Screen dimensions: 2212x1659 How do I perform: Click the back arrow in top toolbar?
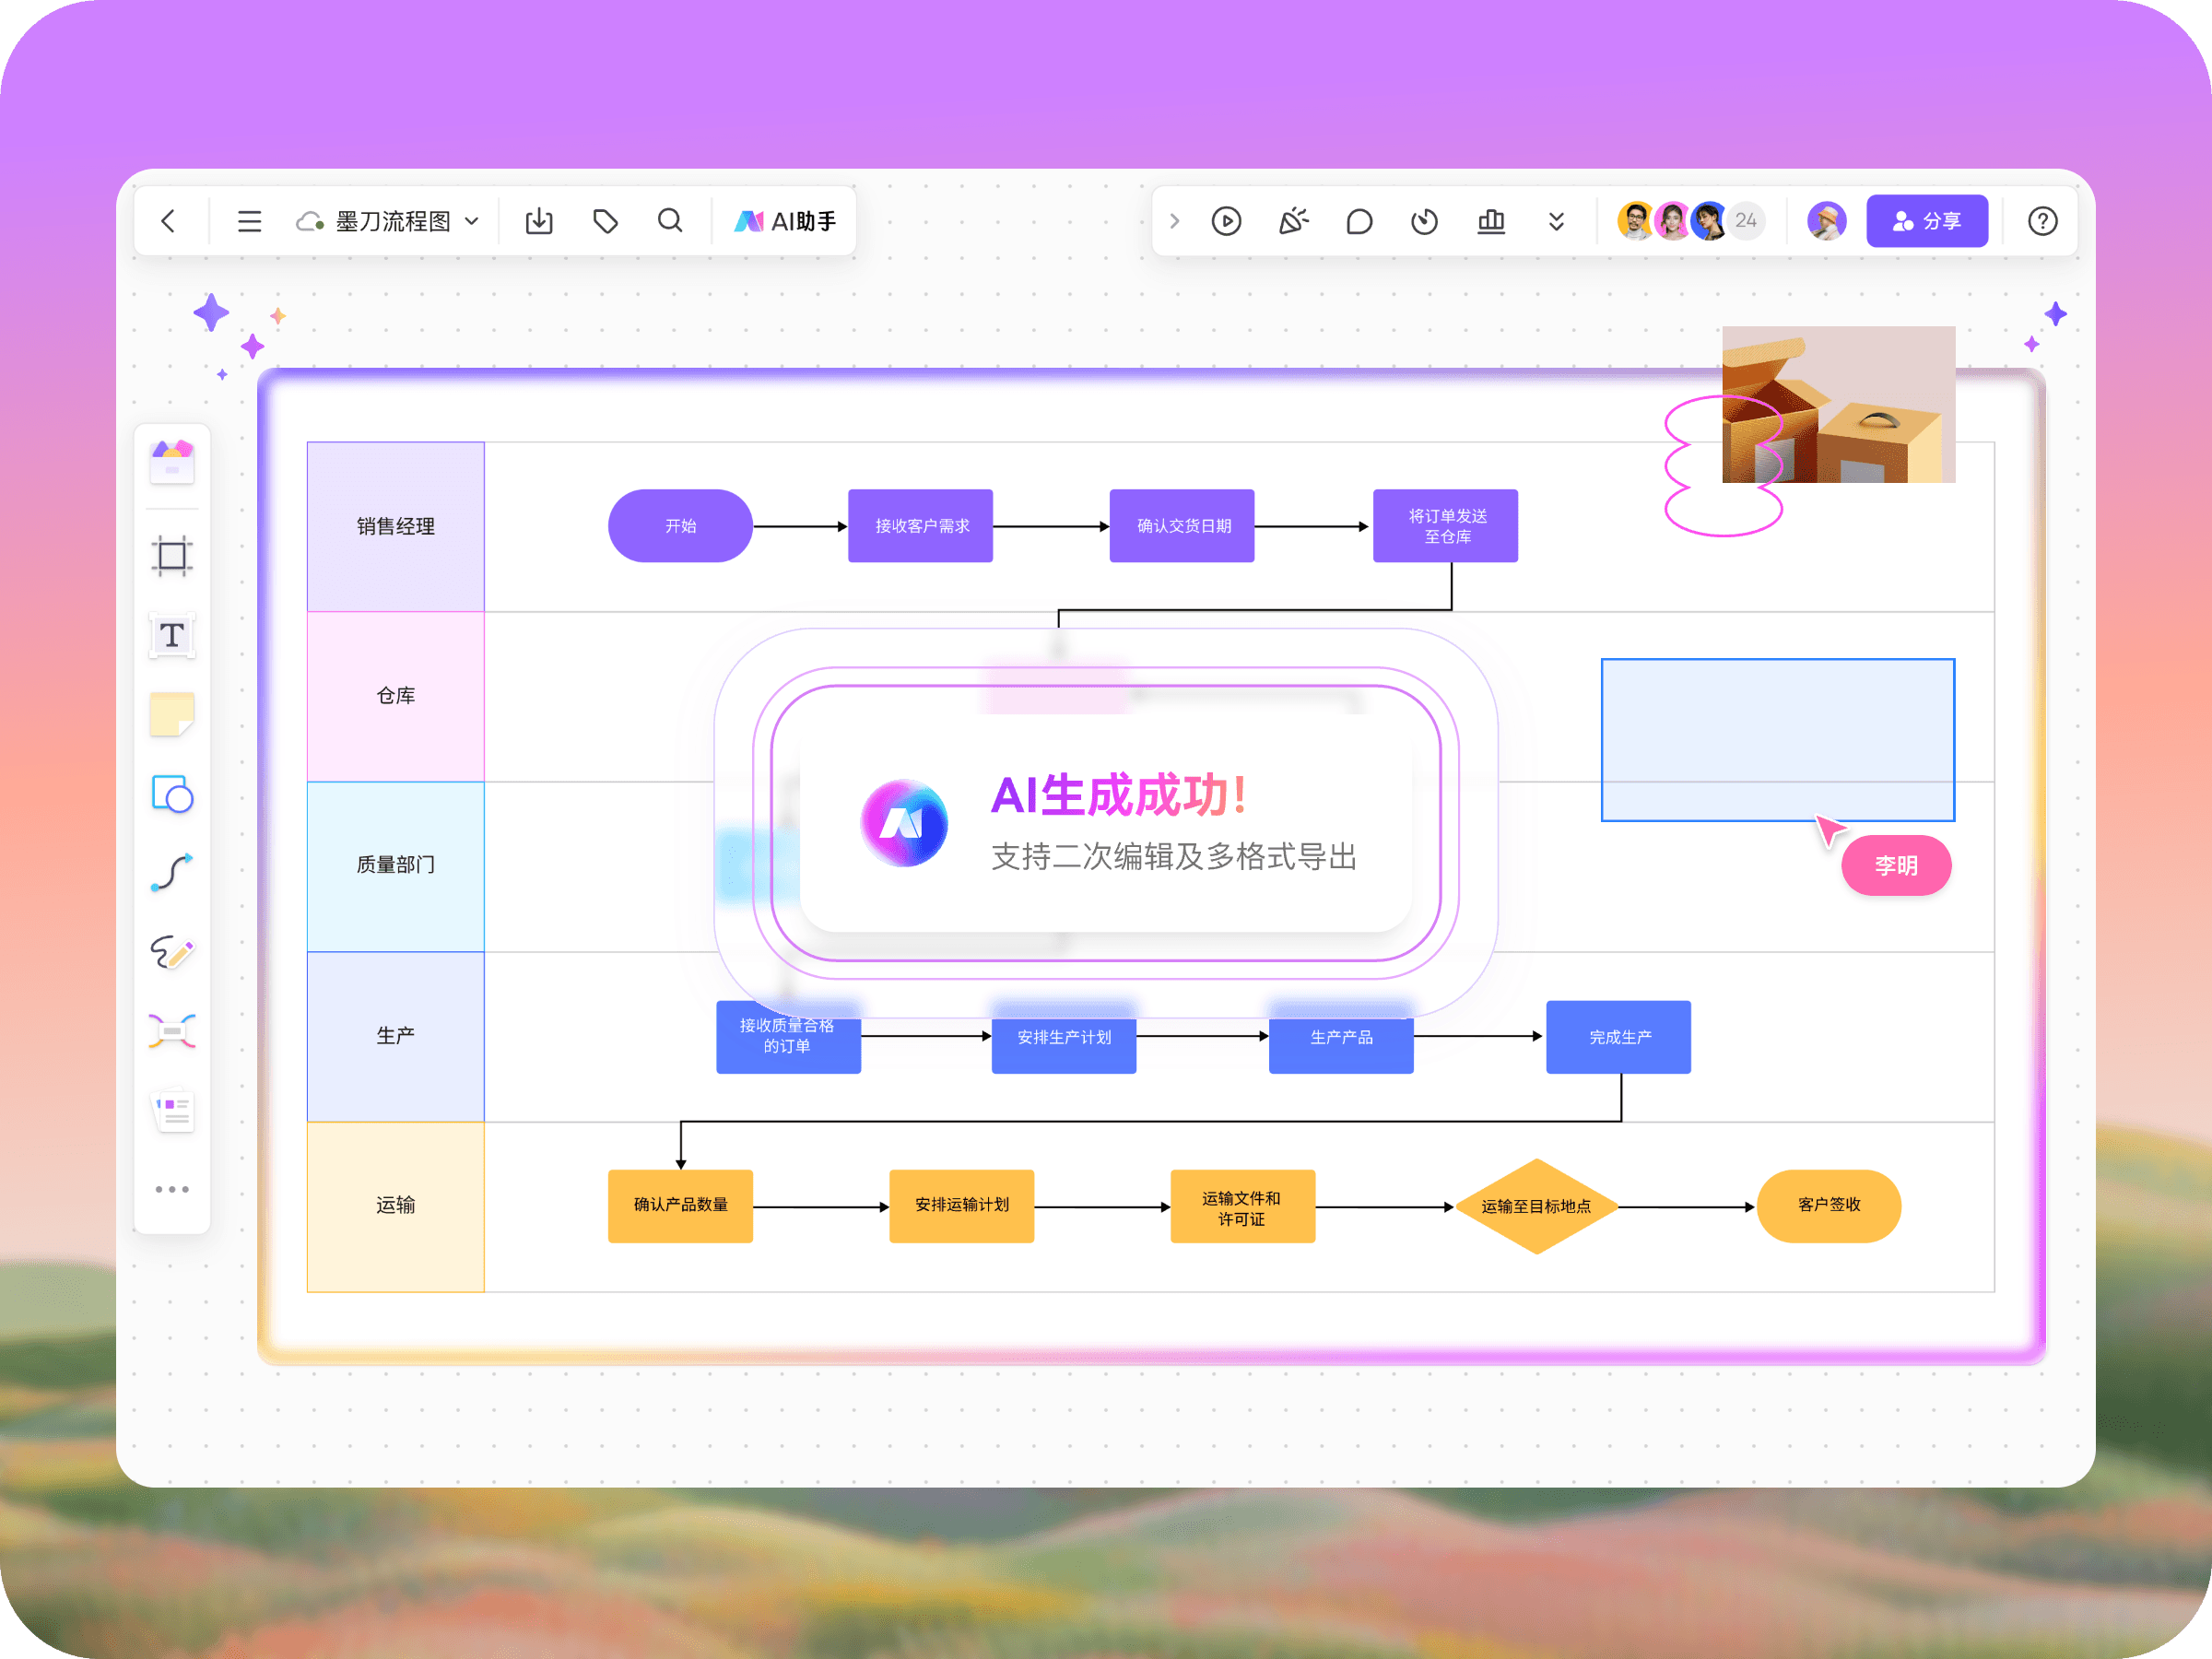[x=169, y=221]
